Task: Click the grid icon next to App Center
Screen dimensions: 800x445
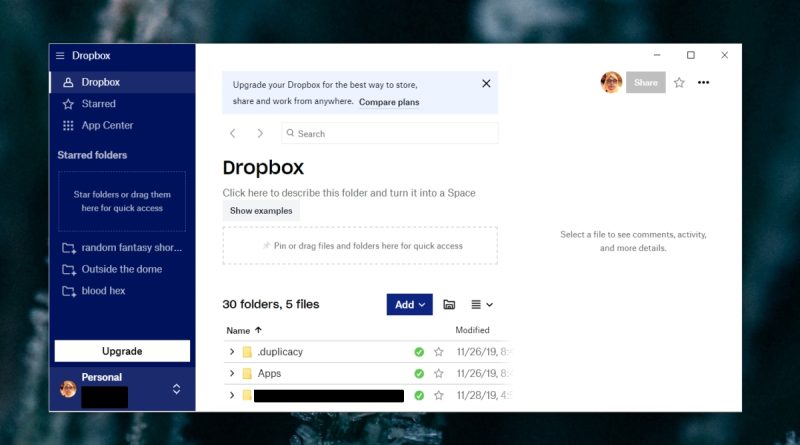Action: pos(68,126)
